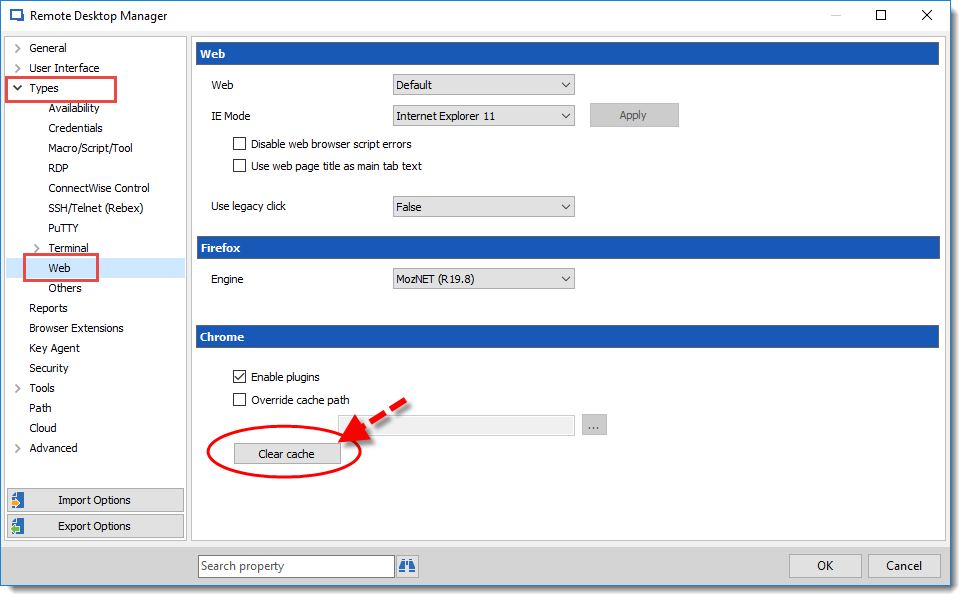Toggle the Override cache path checkbox
The image size is (966, 601).
(x=239, y=400)
